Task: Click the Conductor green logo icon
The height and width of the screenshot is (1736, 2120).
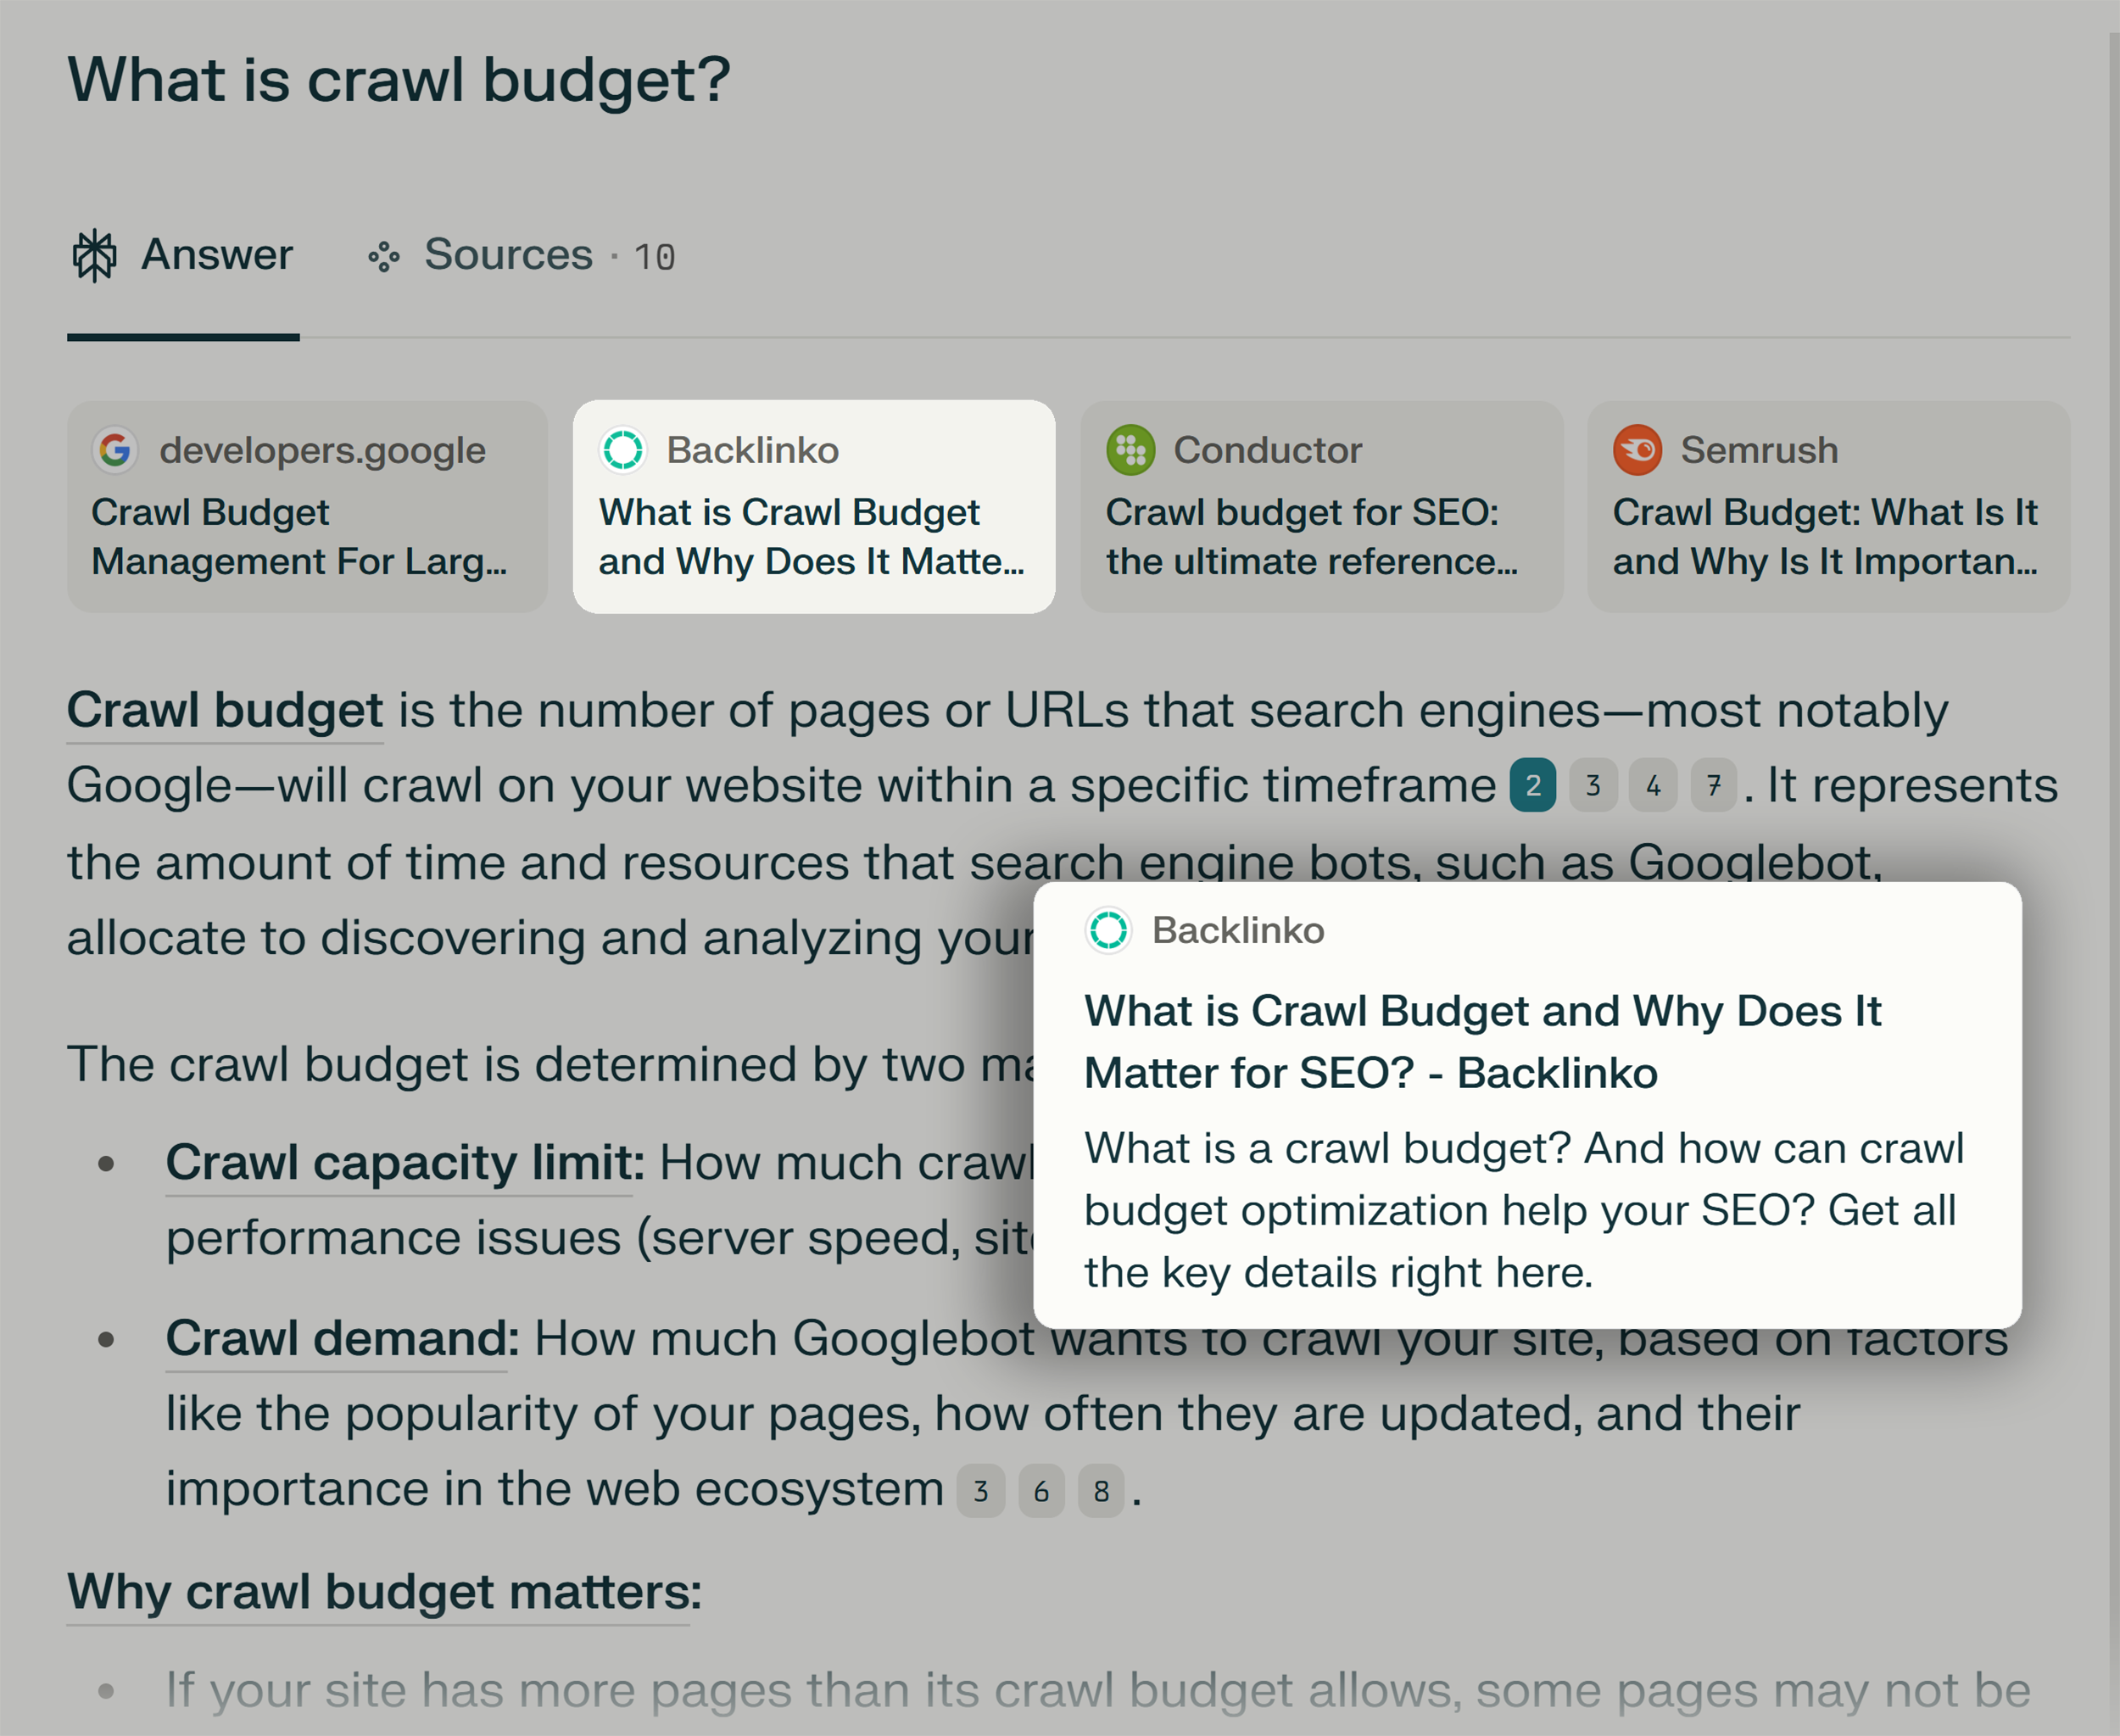Action: [1130, 450]
